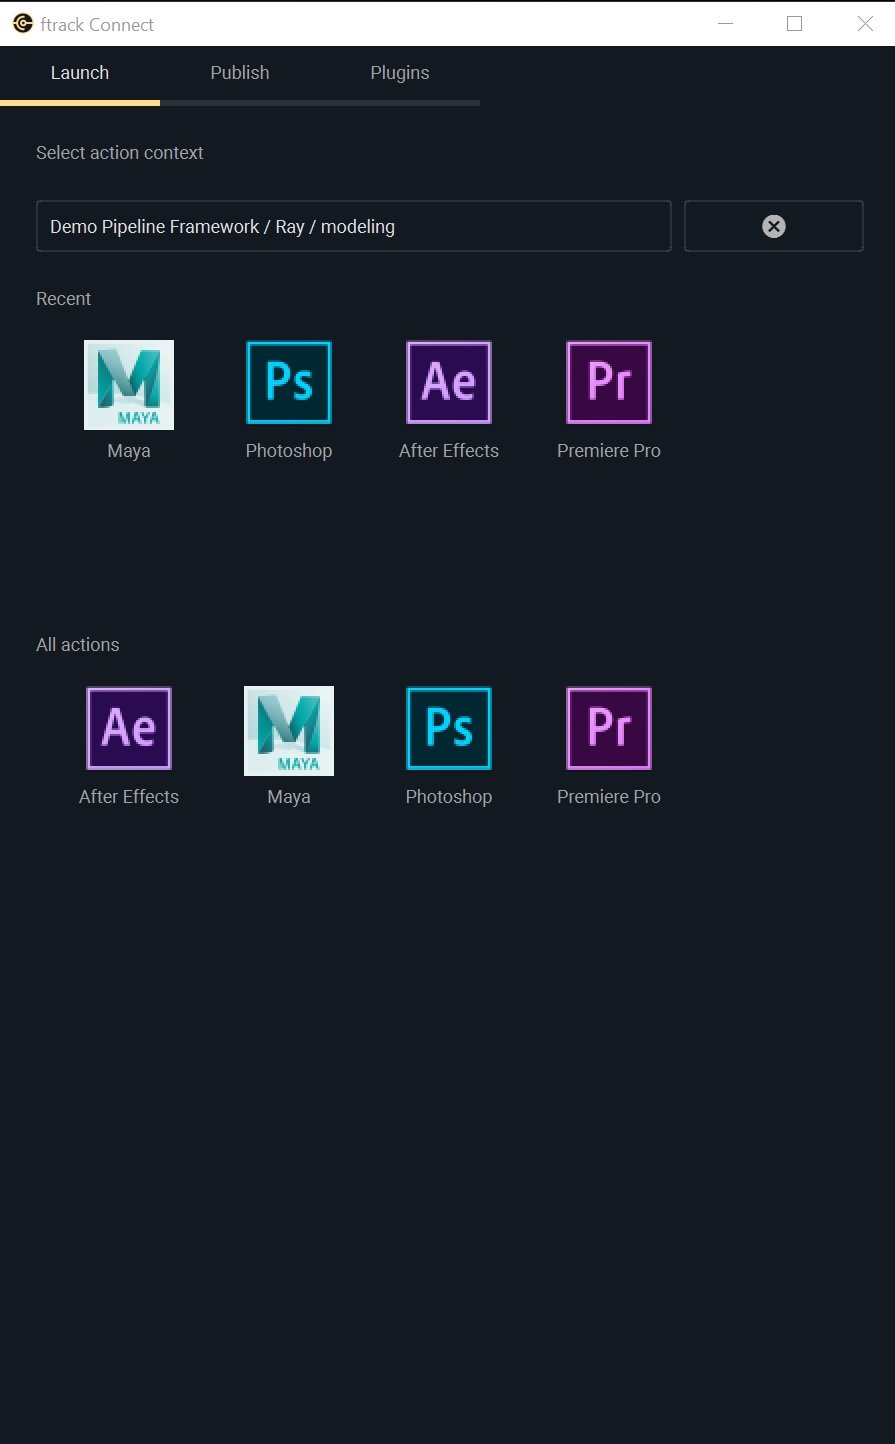Clear the selected action context

773,227
